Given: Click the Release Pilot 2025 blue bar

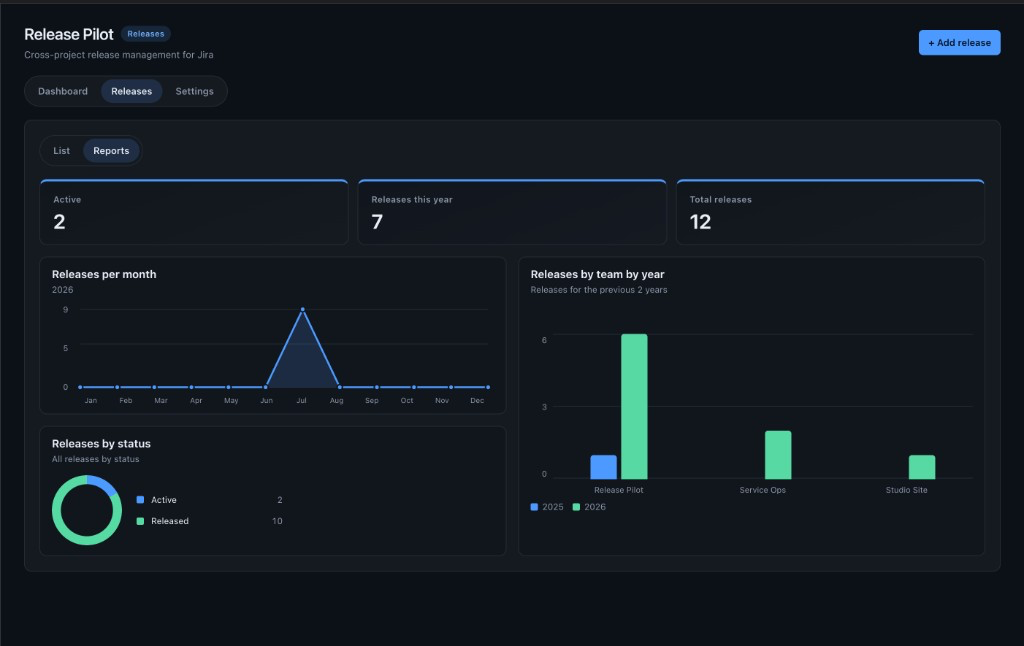Looking at the screenshot, I should 603,467.
